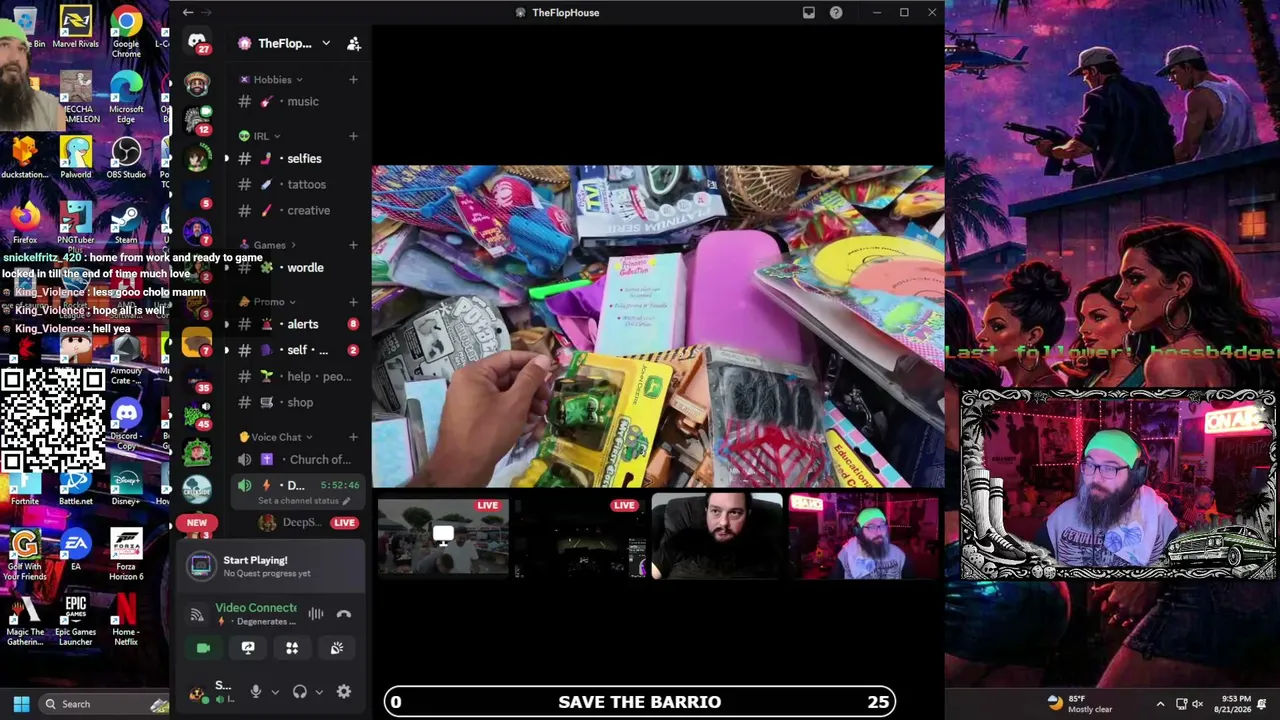
Task: Launch Marvel Rivals from the desktop
Action: point(76,28)
